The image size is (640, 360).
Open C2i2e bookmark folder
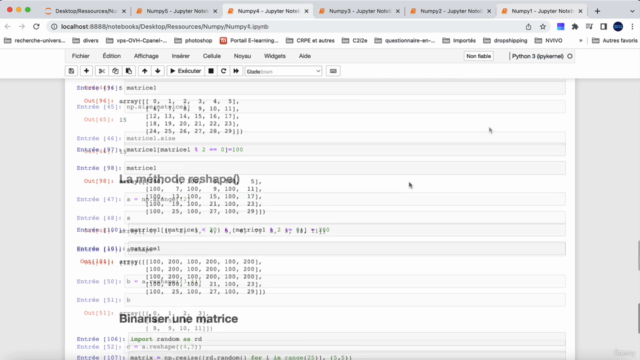tap(355, 40)
